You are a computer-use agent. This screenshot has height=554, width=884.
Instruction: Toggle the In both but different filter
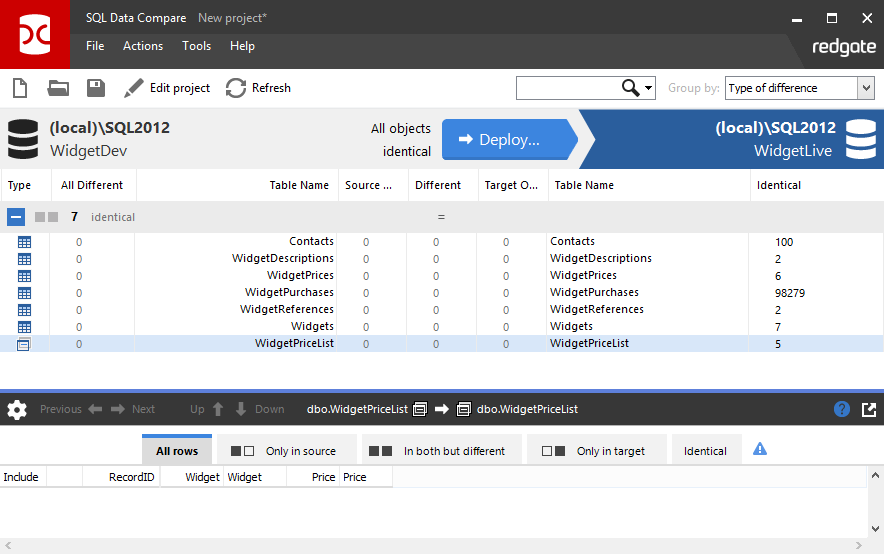[x=435, y=451]
